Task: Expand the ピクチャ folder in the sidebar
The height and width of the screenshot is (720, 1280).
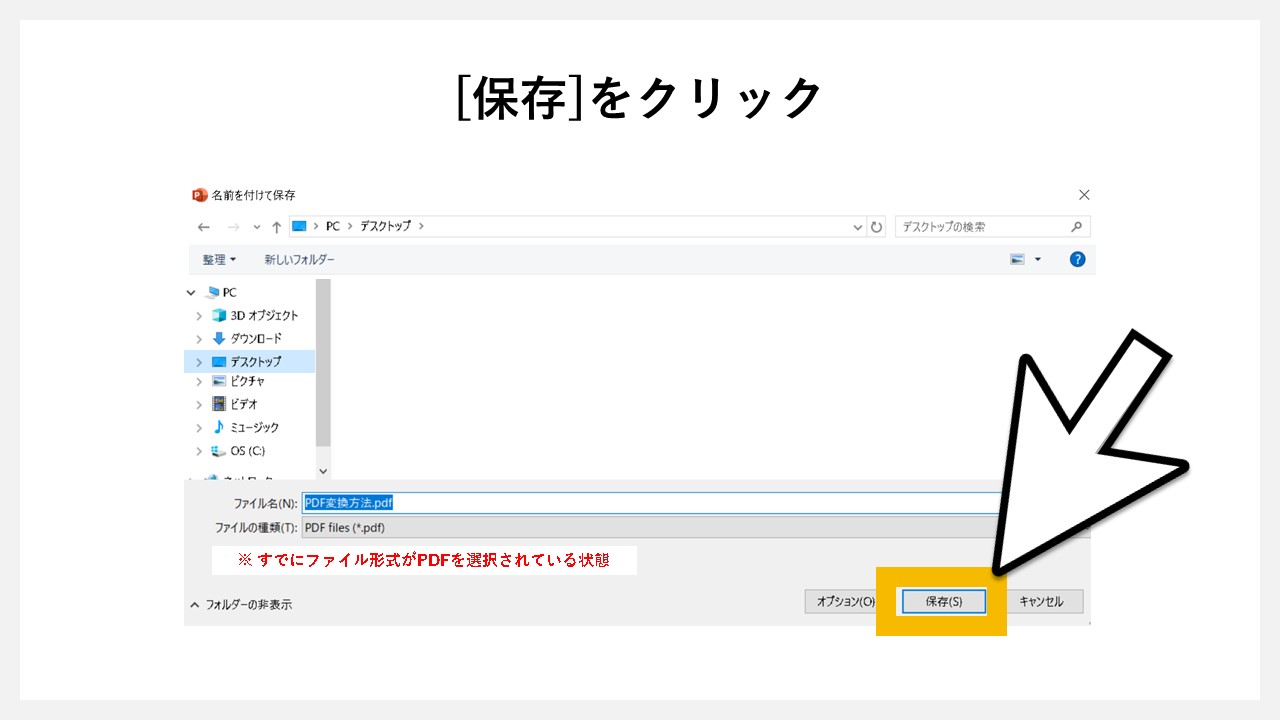Action: (199, 381)
